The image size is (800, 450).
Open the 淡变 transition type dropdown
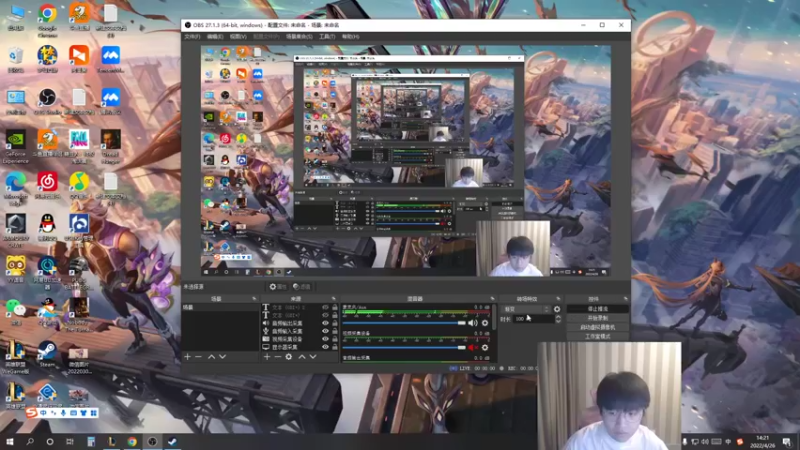526,309
